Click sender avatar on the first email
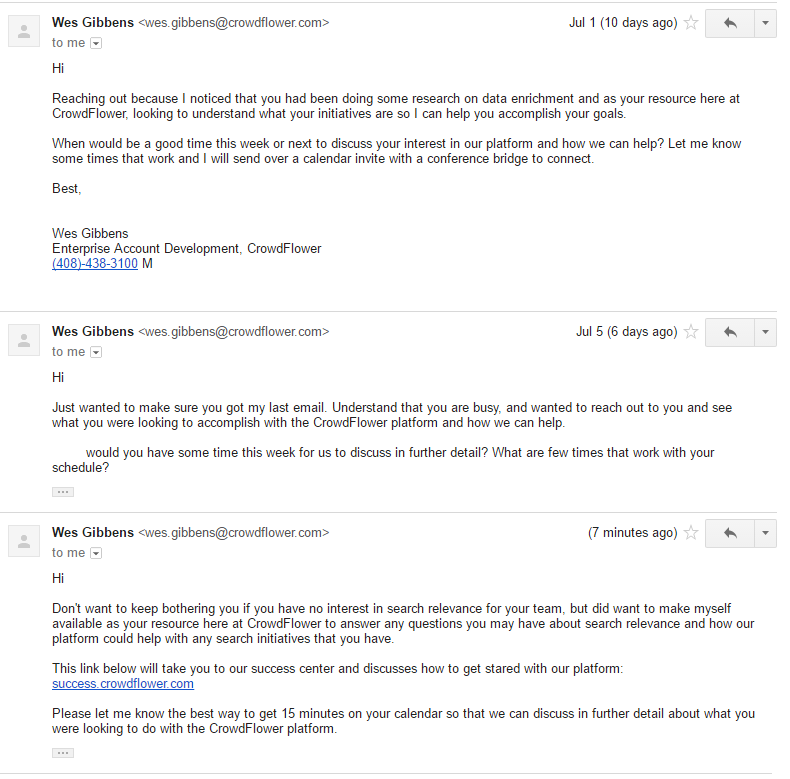 pos(24,32)
